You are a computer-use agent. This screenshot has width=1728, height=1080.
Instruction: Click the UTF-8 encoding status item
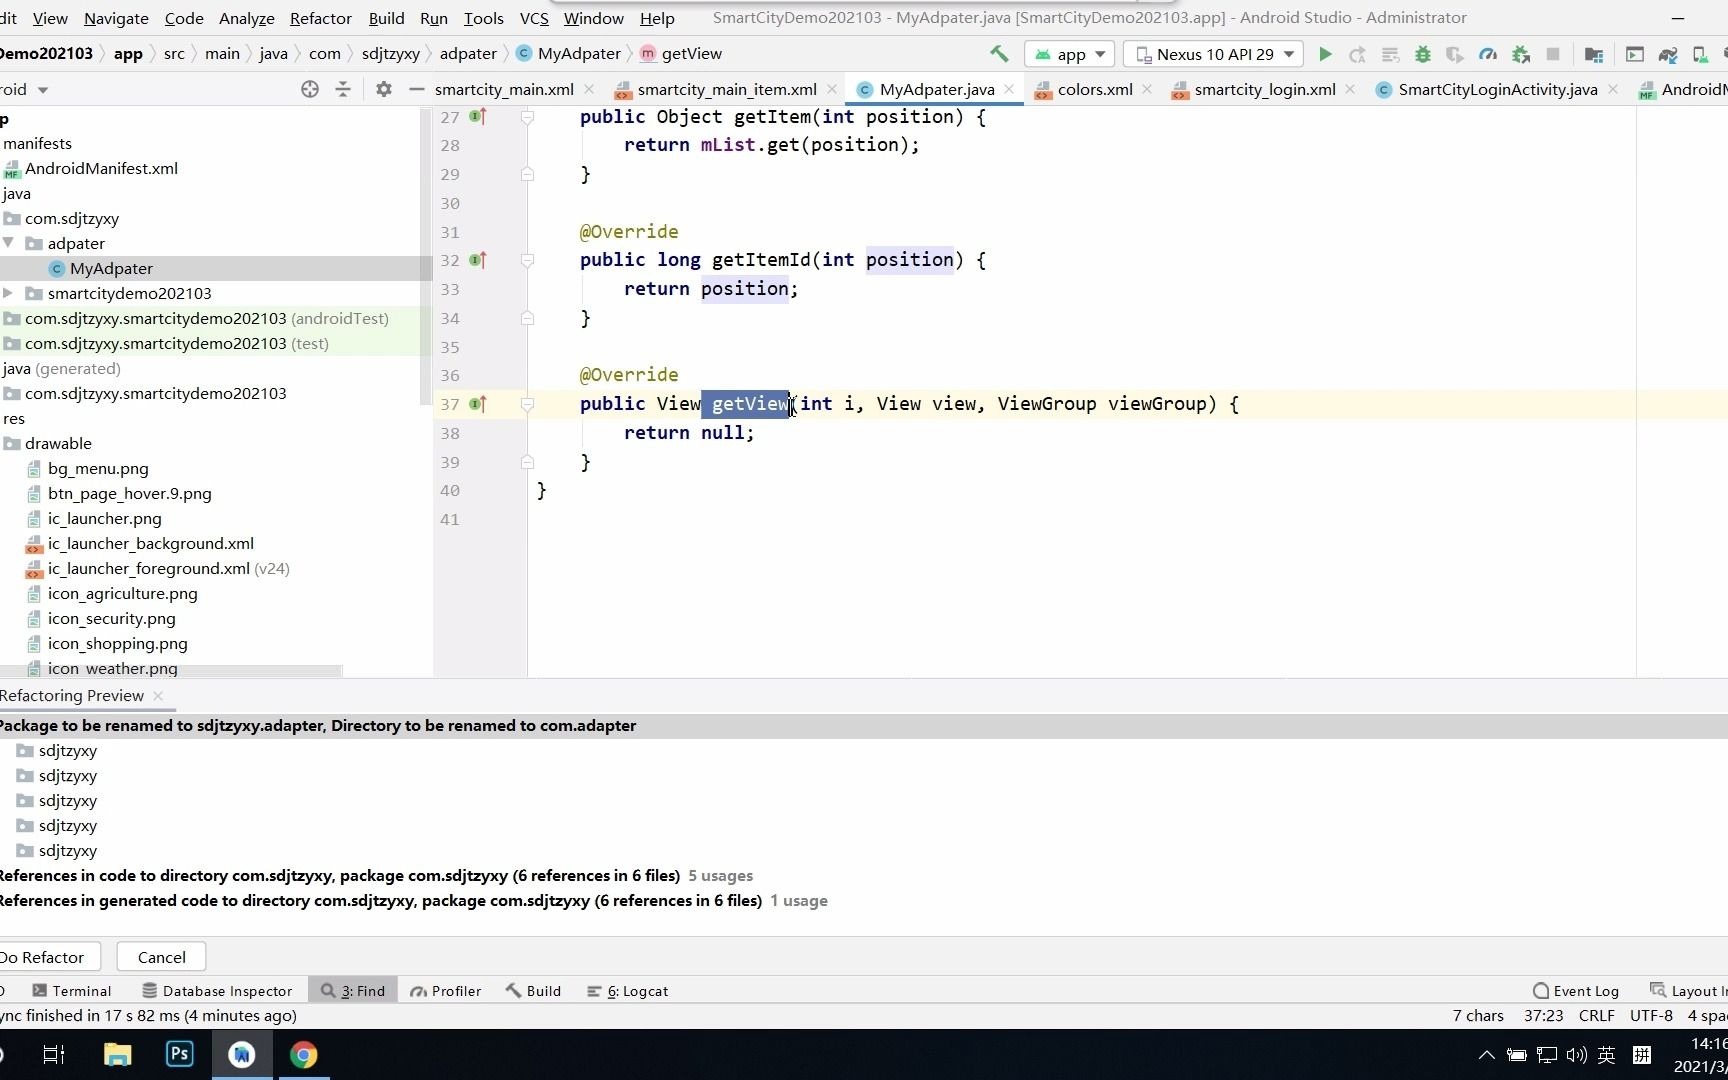[x=1651, y=1016]
